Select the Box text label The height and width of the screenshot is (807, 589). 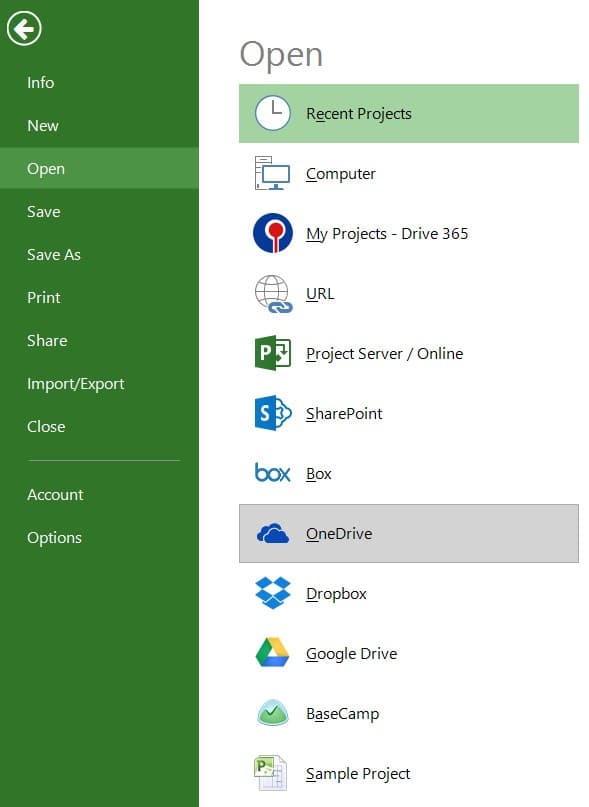point(319,474)
